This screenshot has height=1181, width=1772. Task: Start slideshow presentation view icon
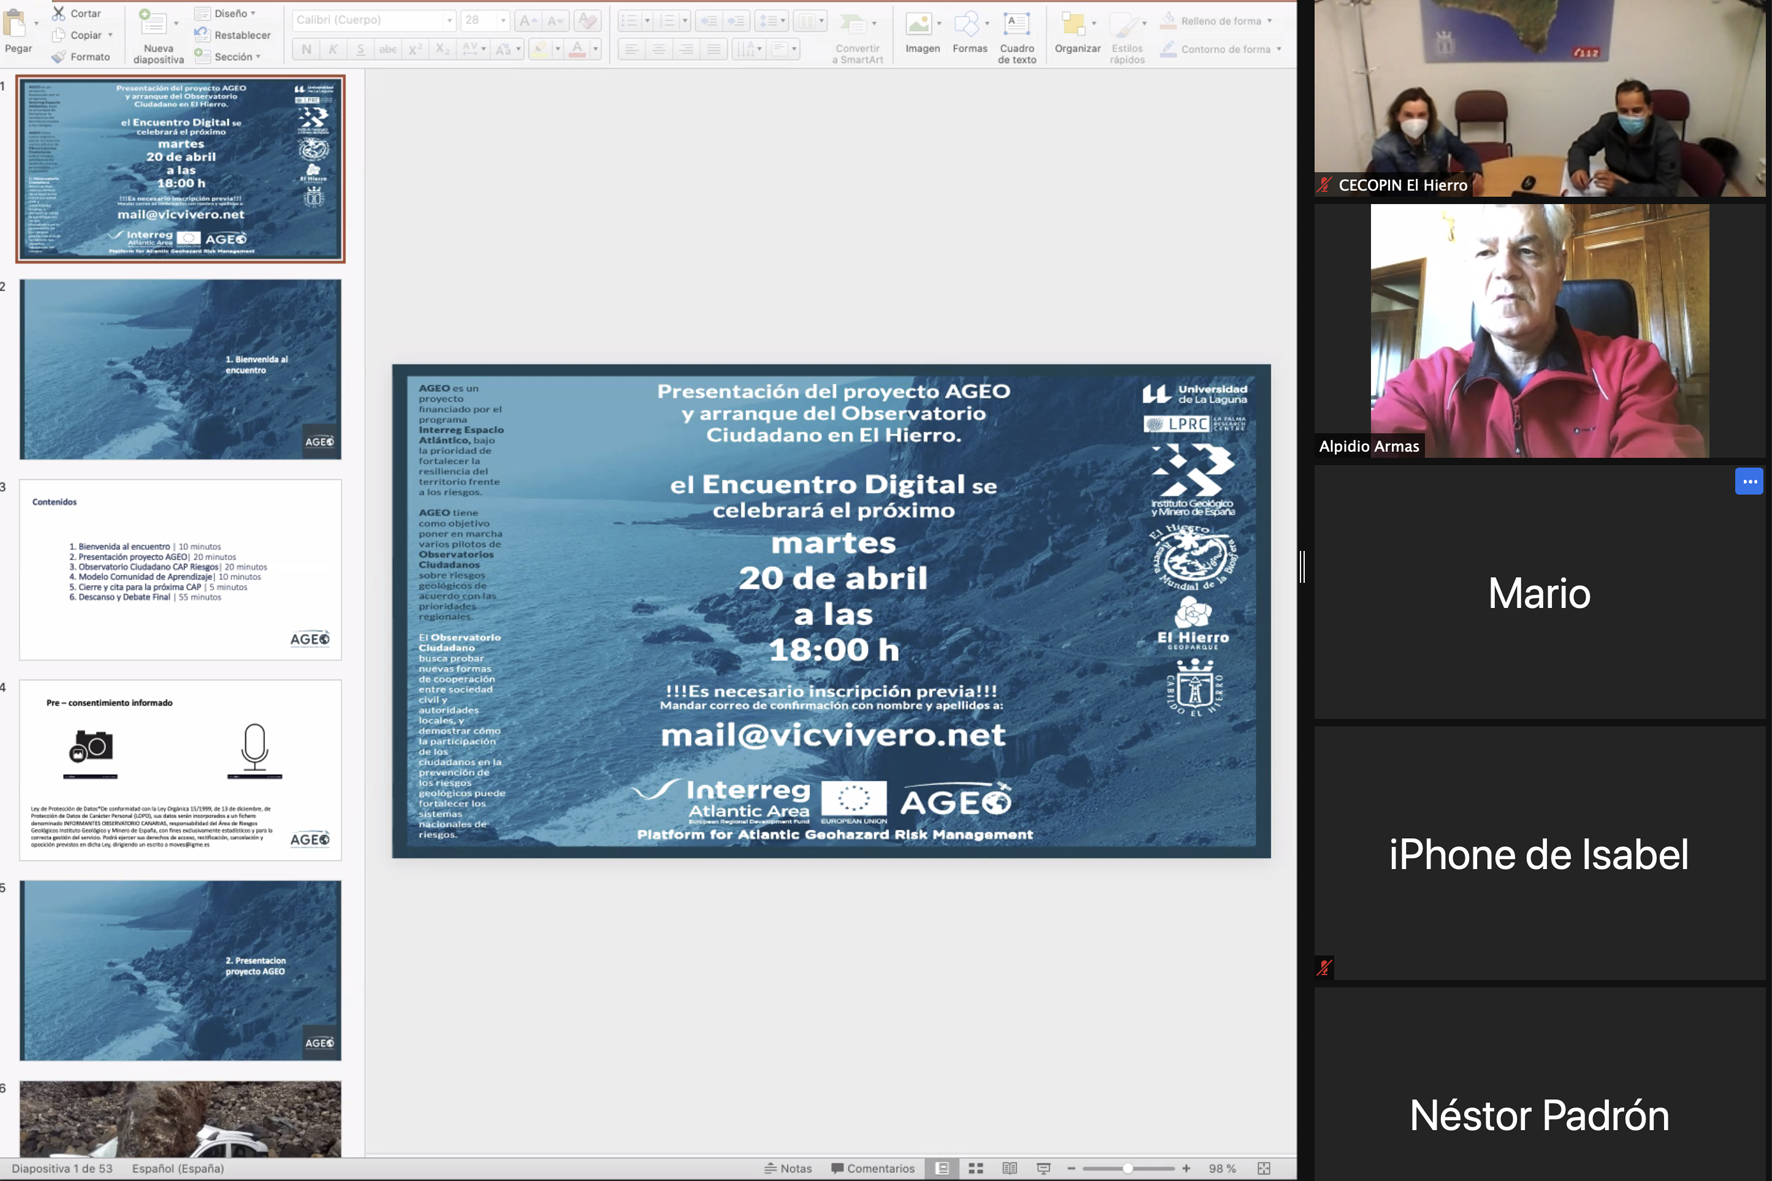click(1044, 1168)
